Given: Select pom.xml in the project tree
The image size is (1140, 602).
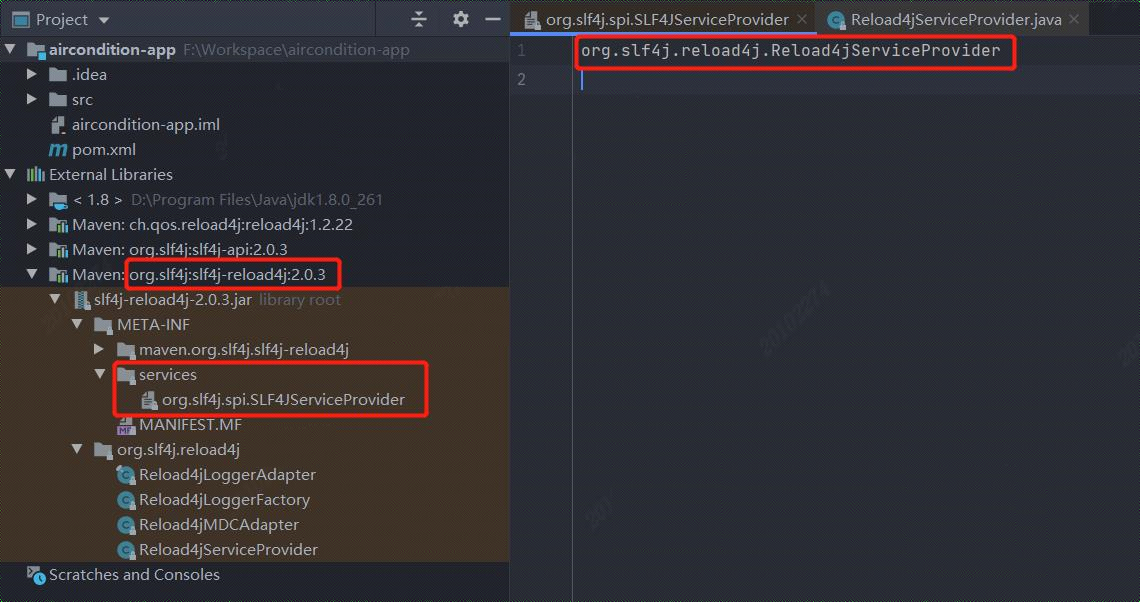Looking at the screenshot, I should pyautogui.click(x=104, y=149).
